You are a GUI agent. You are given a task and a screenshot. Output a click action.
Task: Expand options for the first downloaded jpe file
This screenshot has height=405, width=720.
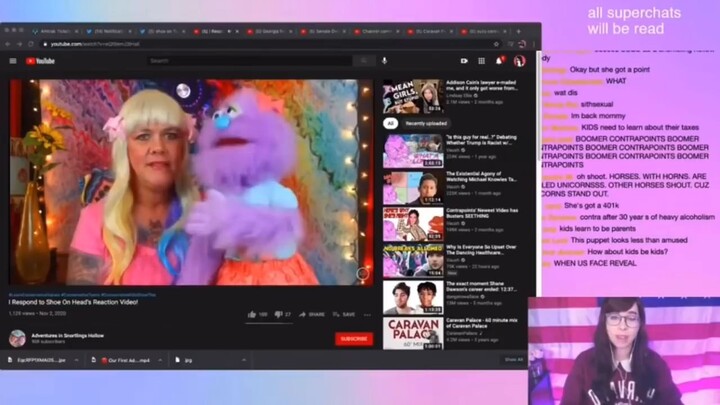76,360
